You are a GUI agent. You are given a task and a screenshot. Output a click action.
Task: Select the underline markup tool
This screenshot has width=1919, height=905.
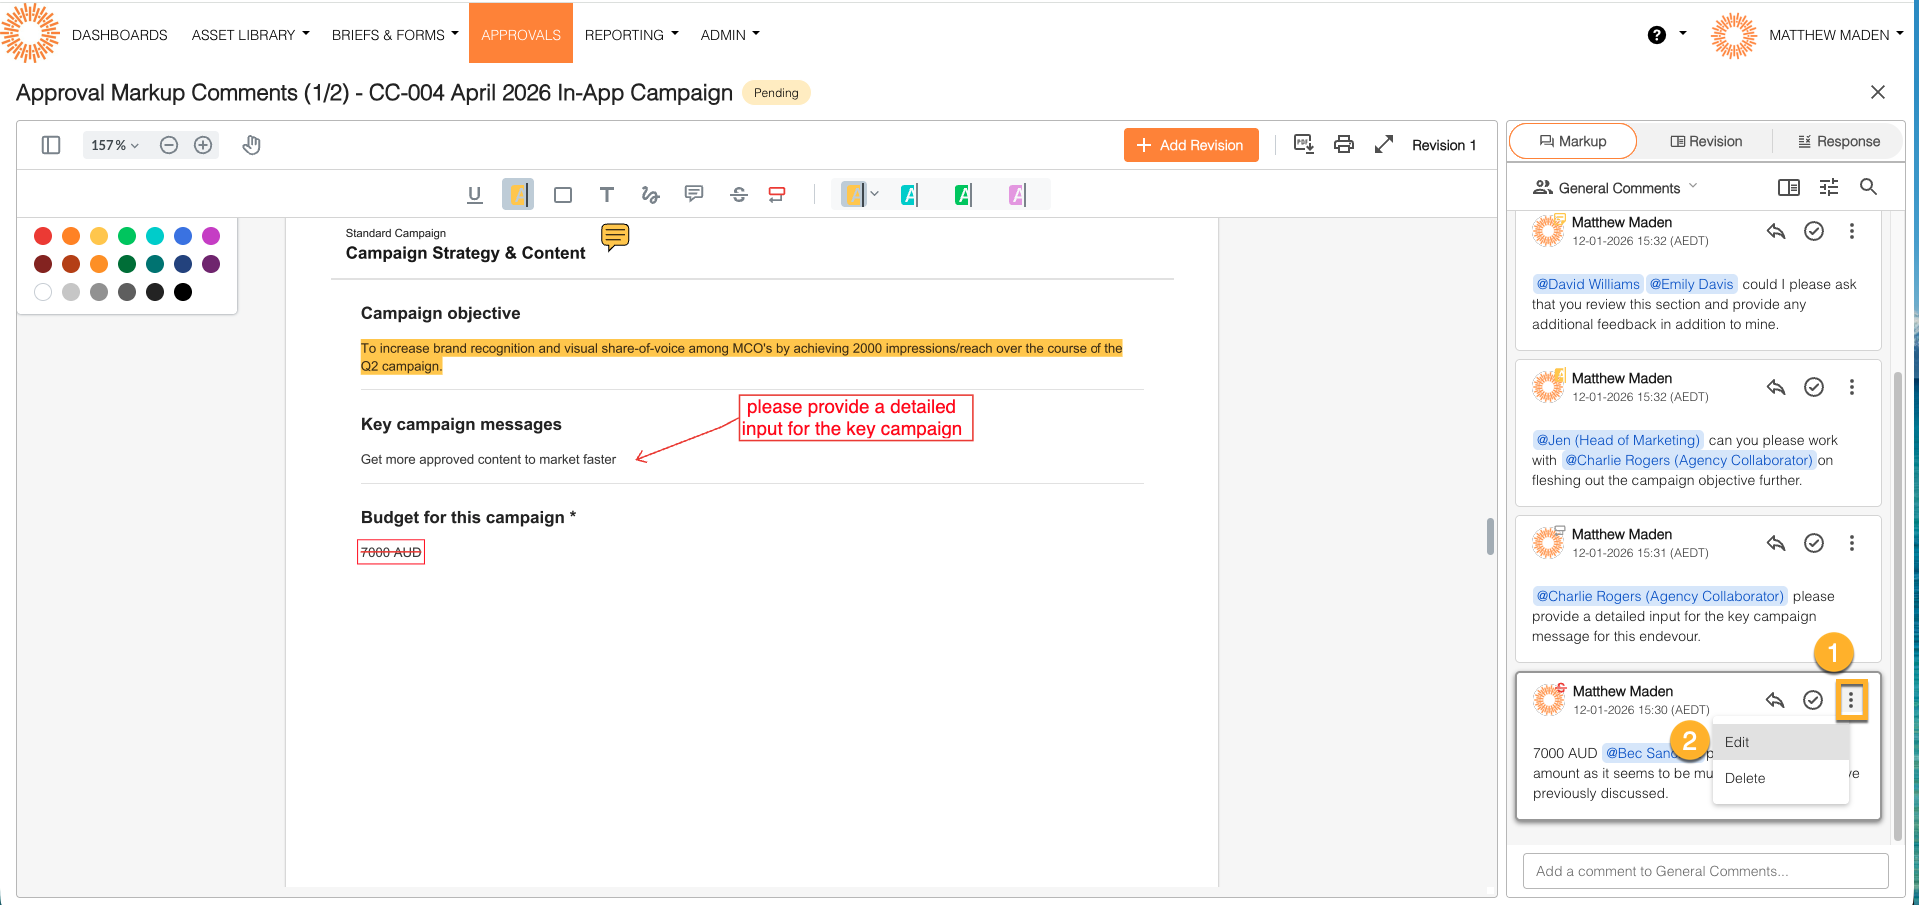[x=475, y=195]
